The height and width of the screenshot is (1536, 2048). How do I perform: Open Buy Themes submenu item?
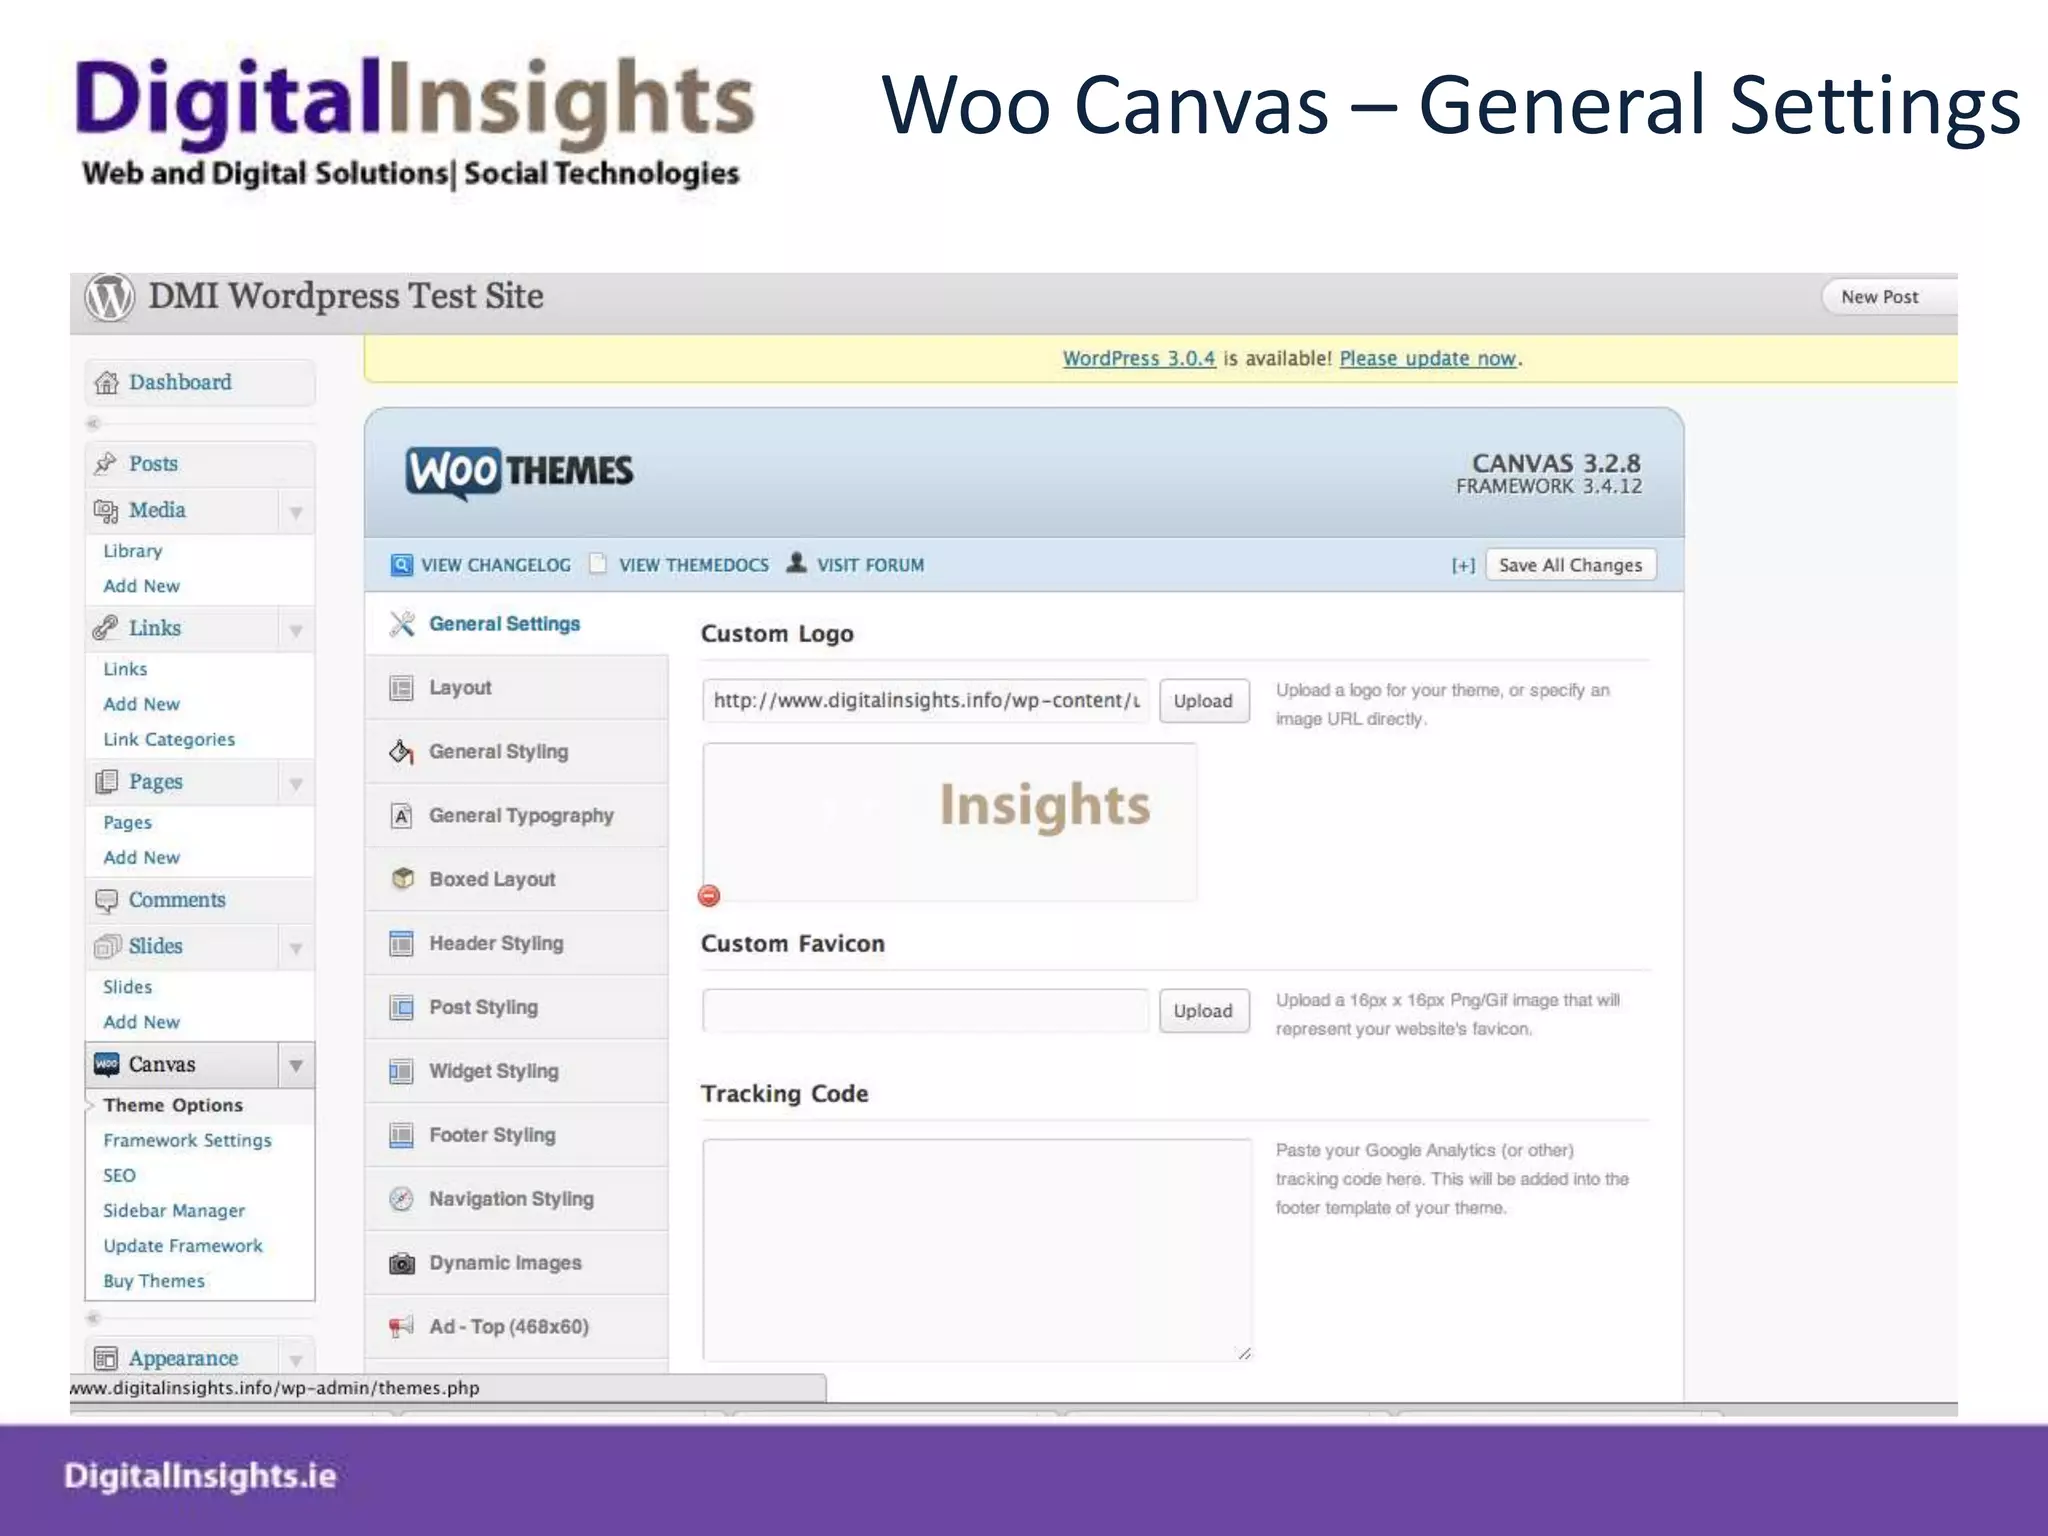click(154, 1281)
